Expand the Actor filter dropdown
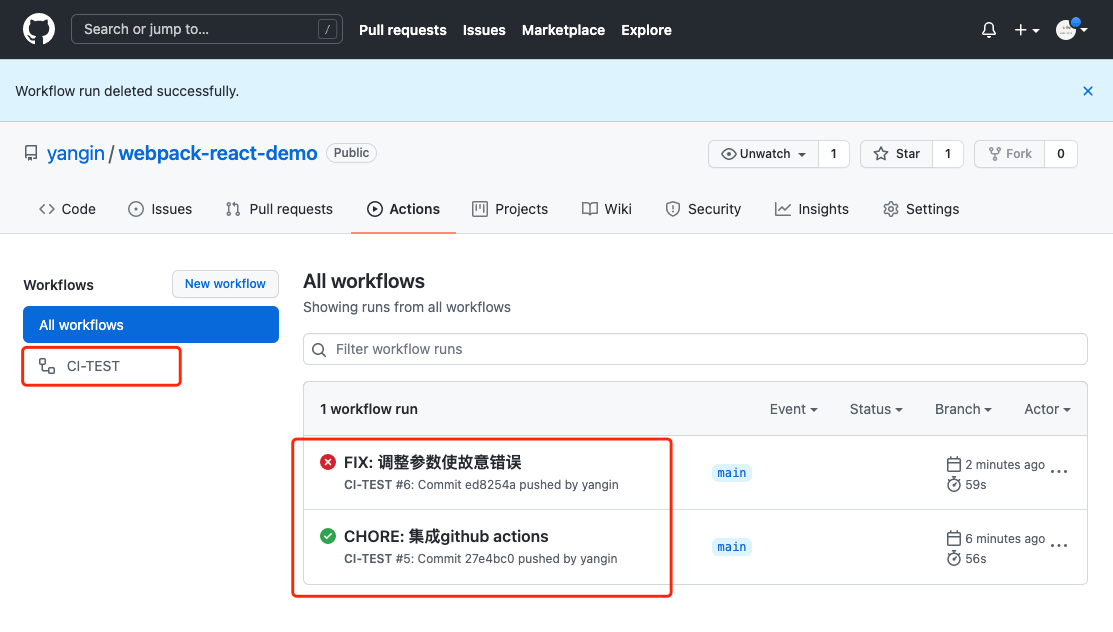Image resolution: width=1113 pixels, height=632 pixels. coord(1047,409)
